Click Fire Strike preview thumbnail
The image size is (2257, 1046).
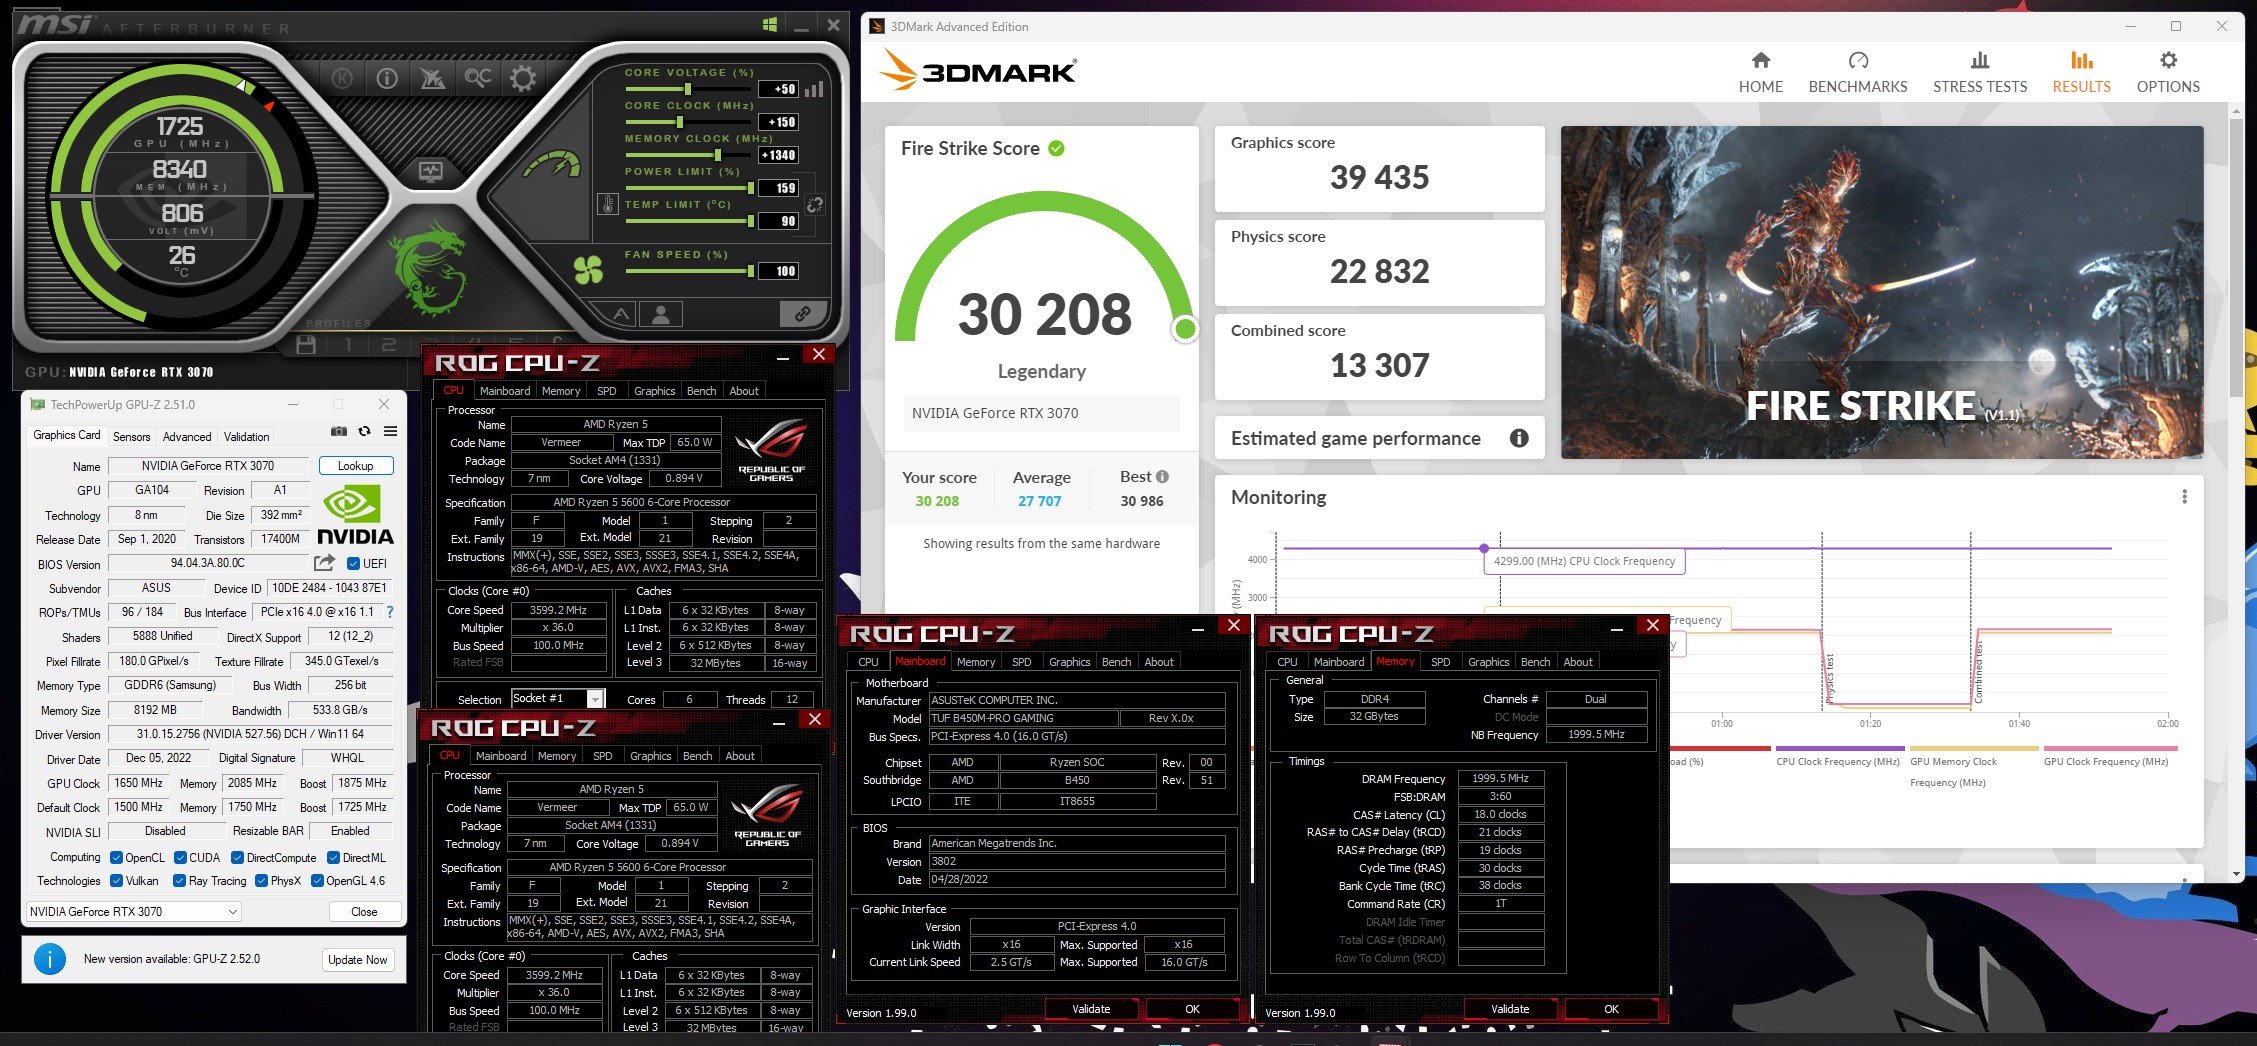[x=1881, y=292]
